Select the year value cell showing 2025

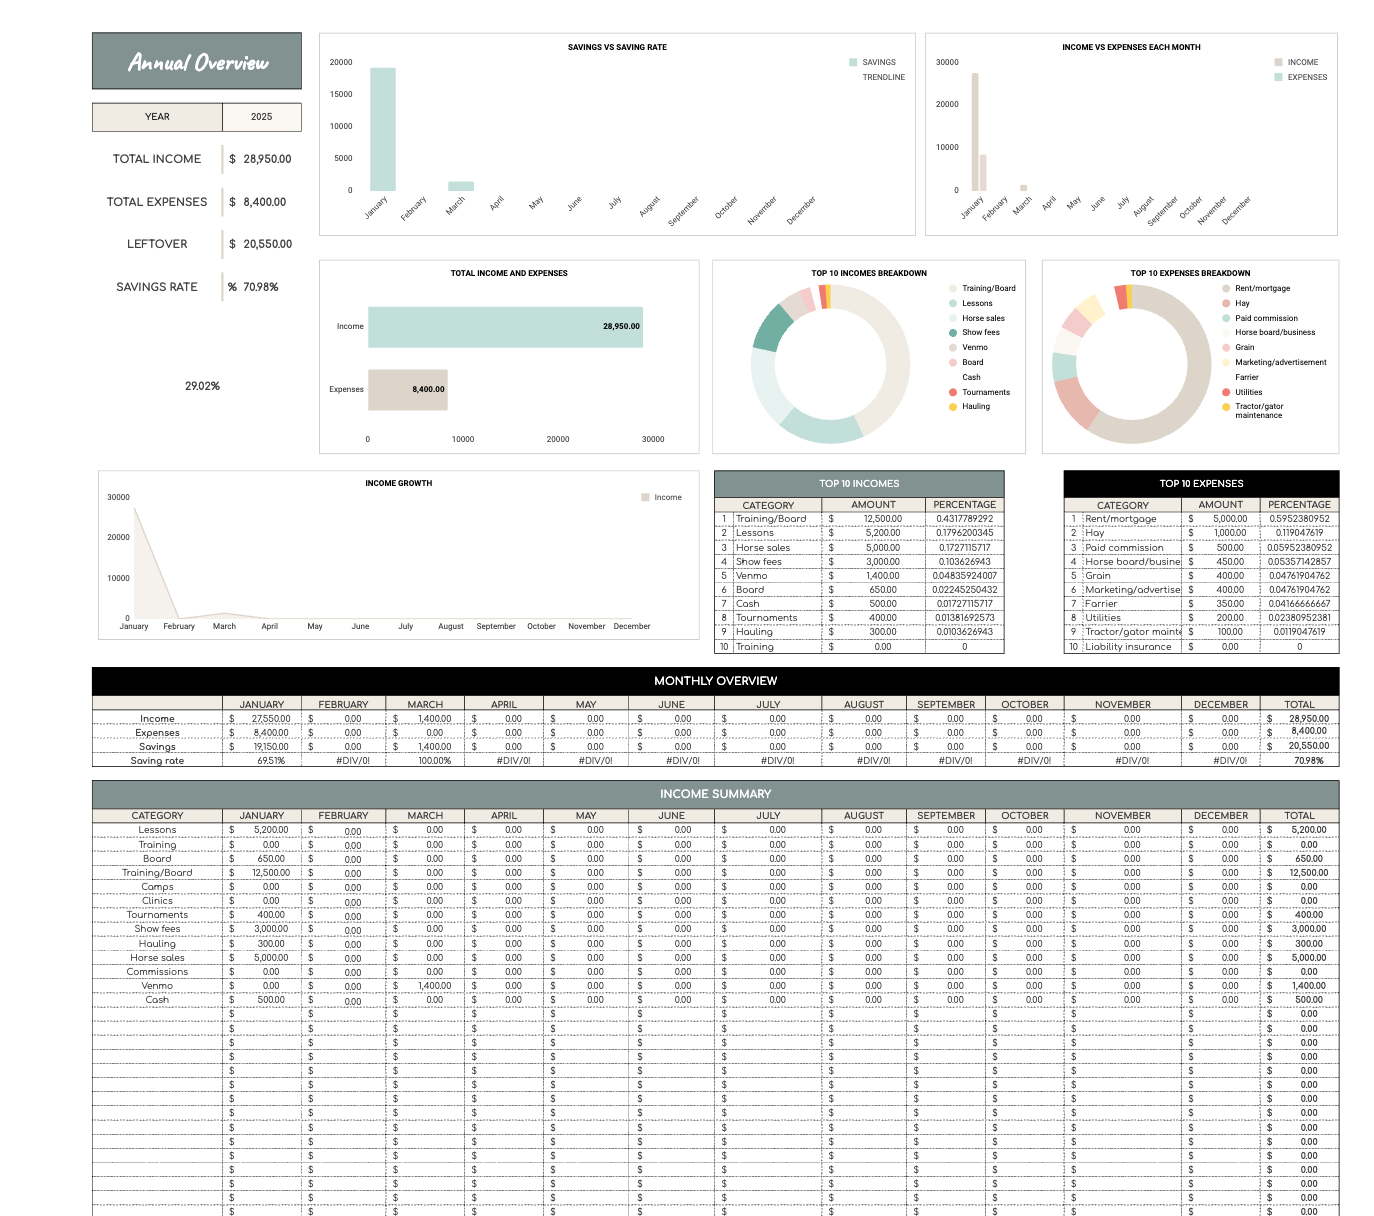point(262,117)
